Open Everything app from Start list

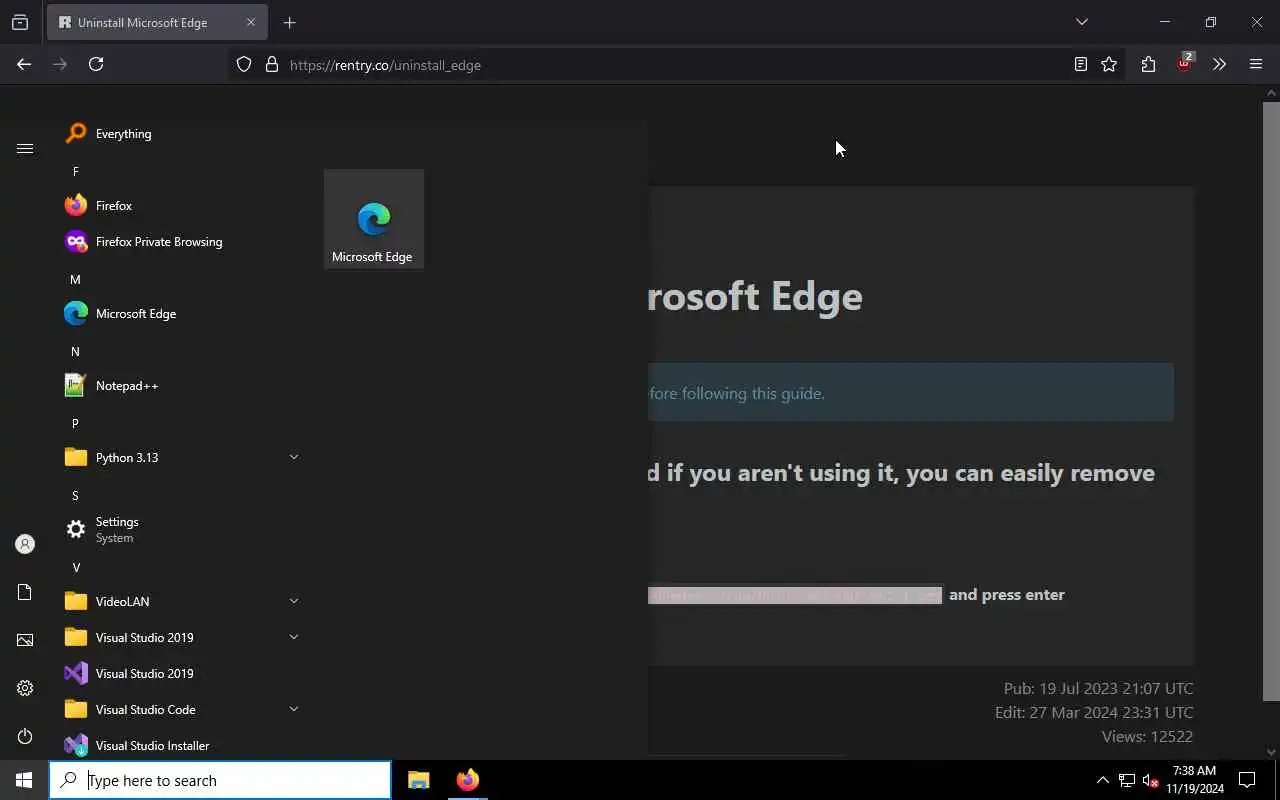coord(180,133)
